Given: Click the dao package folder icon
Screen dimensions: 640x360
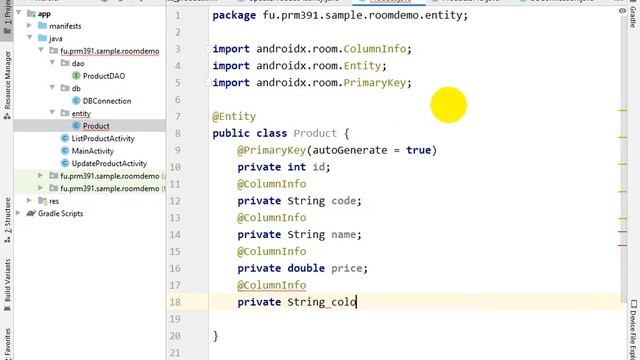Looking at the screenshot, I should pos(65,63).
